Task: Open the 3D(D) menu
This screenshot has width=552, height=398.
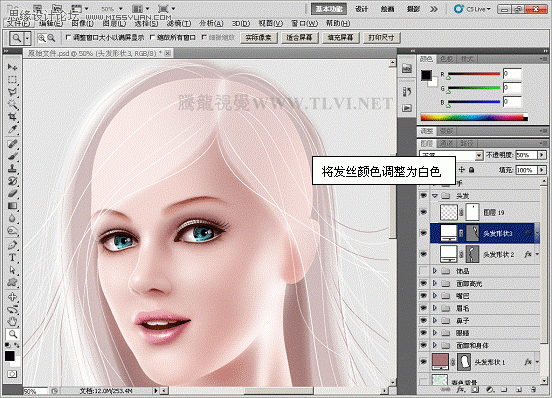Action: coord(241,23)
